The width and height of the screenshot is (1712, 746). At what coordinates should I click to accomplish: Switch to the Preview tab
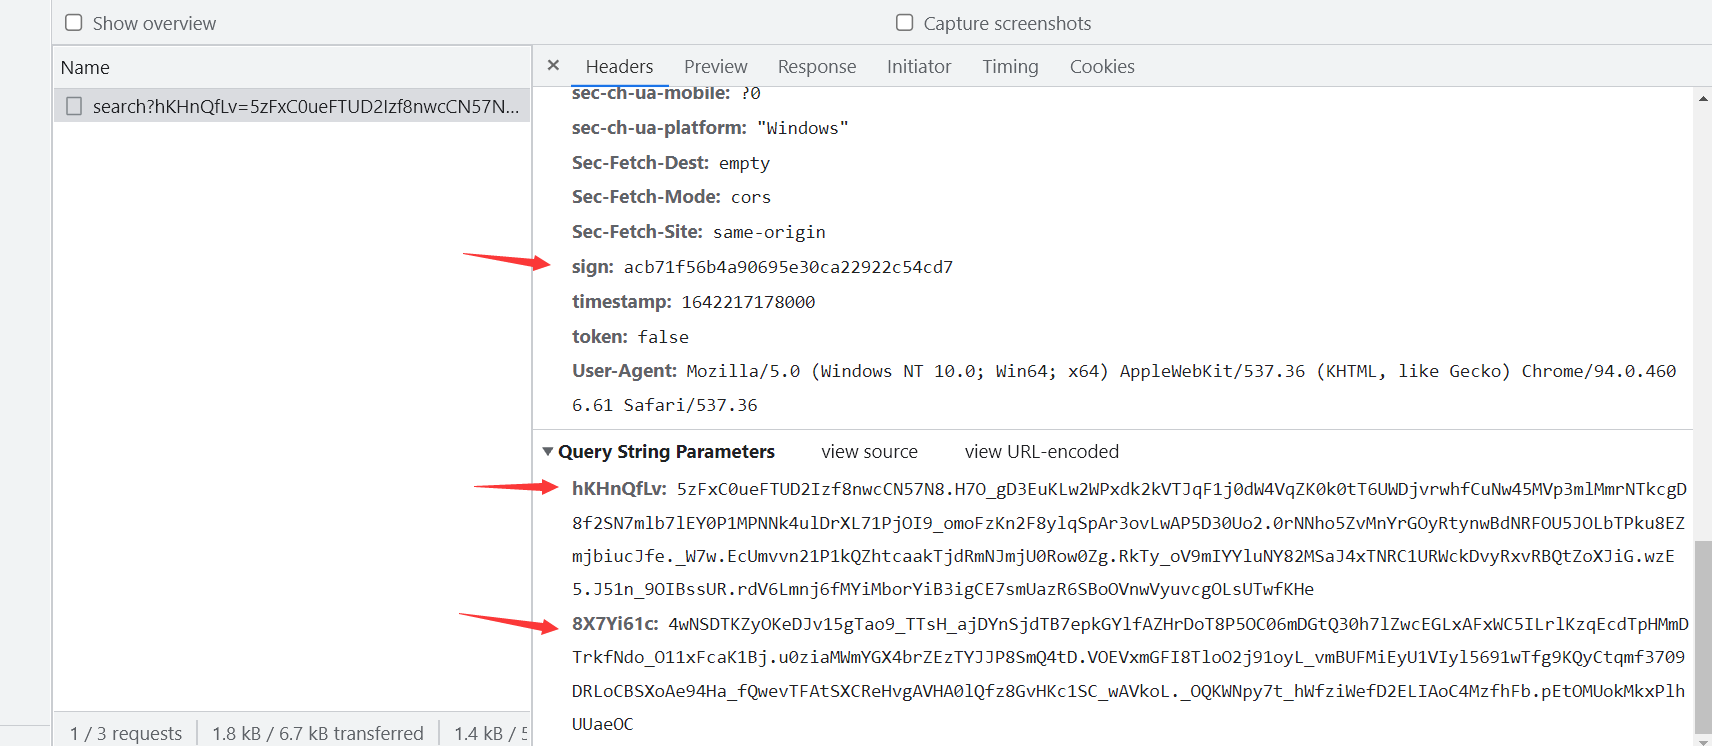(715, 66)
